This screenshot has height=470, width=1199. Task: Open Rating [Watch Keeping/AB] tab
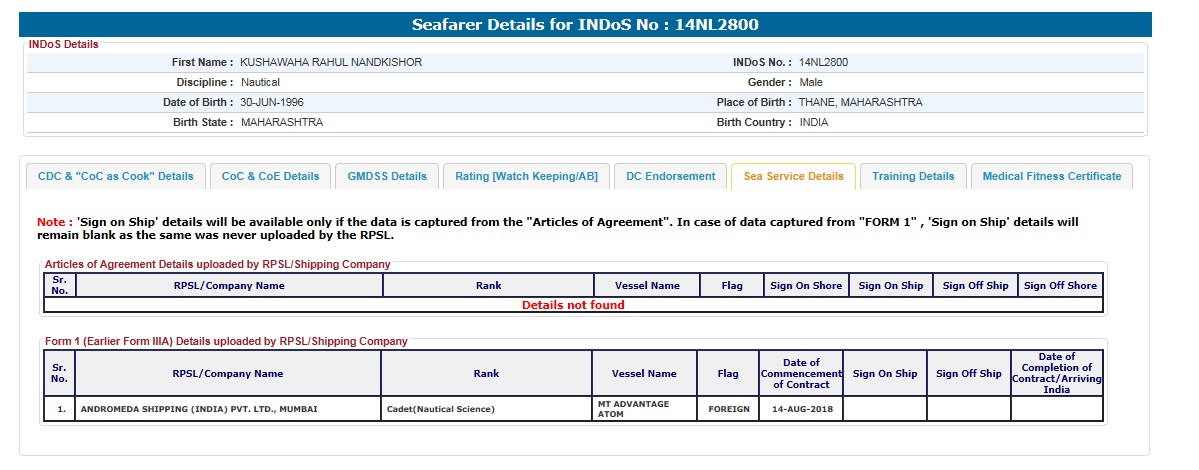(526, 176)
